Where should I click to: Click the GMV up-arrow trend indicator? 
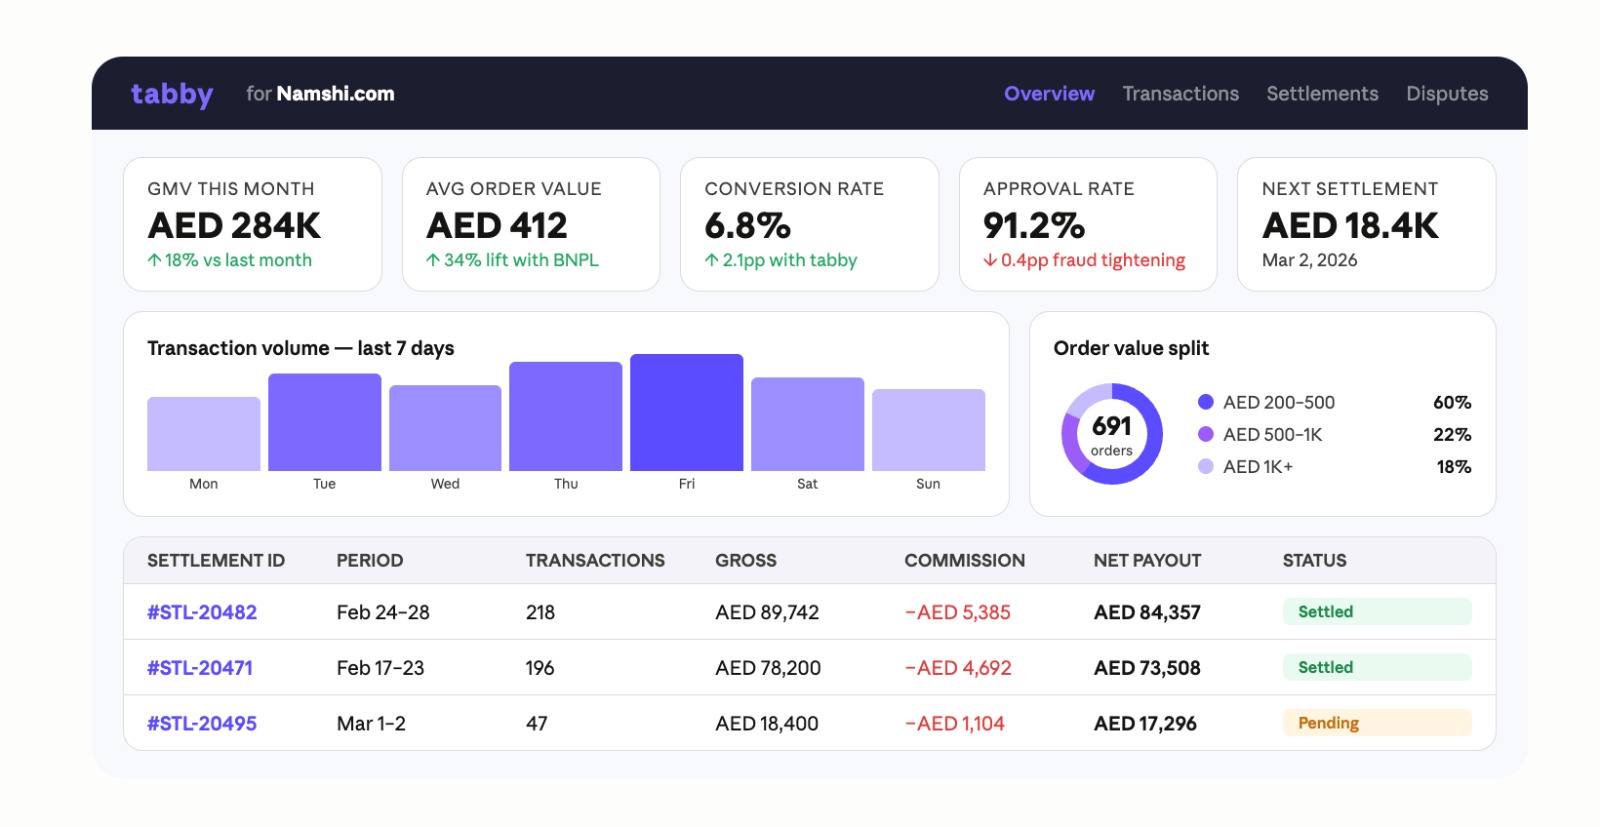click(154, 260)
